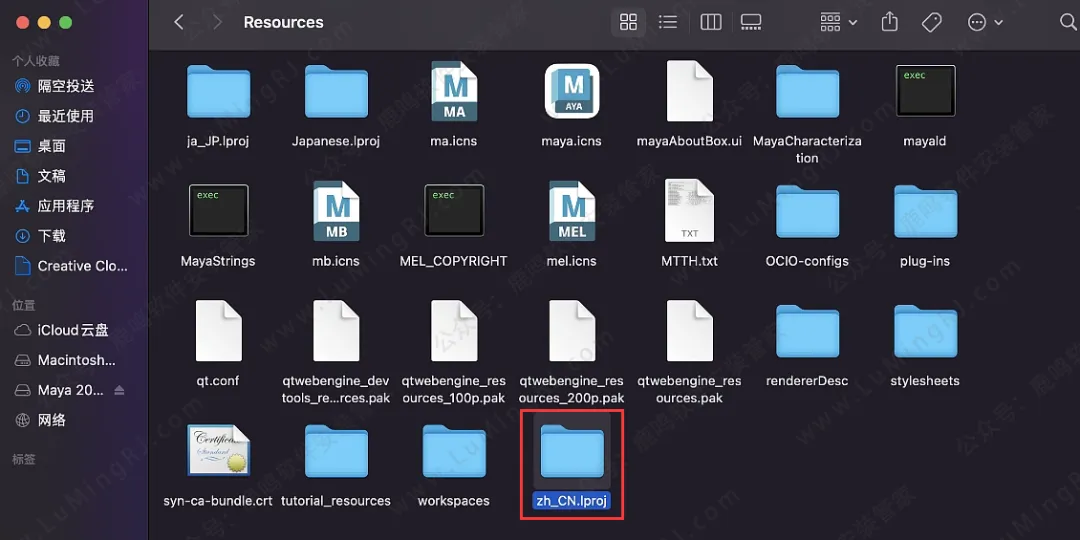Select the syn-ca-bundle.crt certificate file

pyautogui.click(x=218, y=452)
